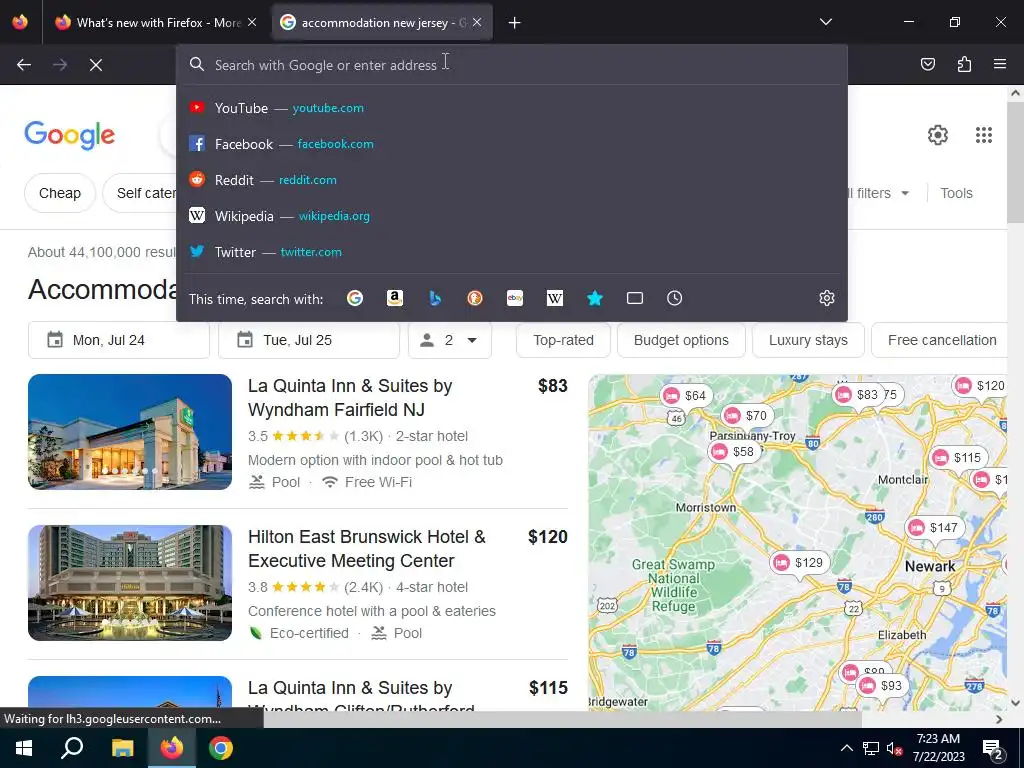This screenshot has width=1024, height=768.
Task: Click the $58 hotel map pin
Action: [x=735, y=451]
